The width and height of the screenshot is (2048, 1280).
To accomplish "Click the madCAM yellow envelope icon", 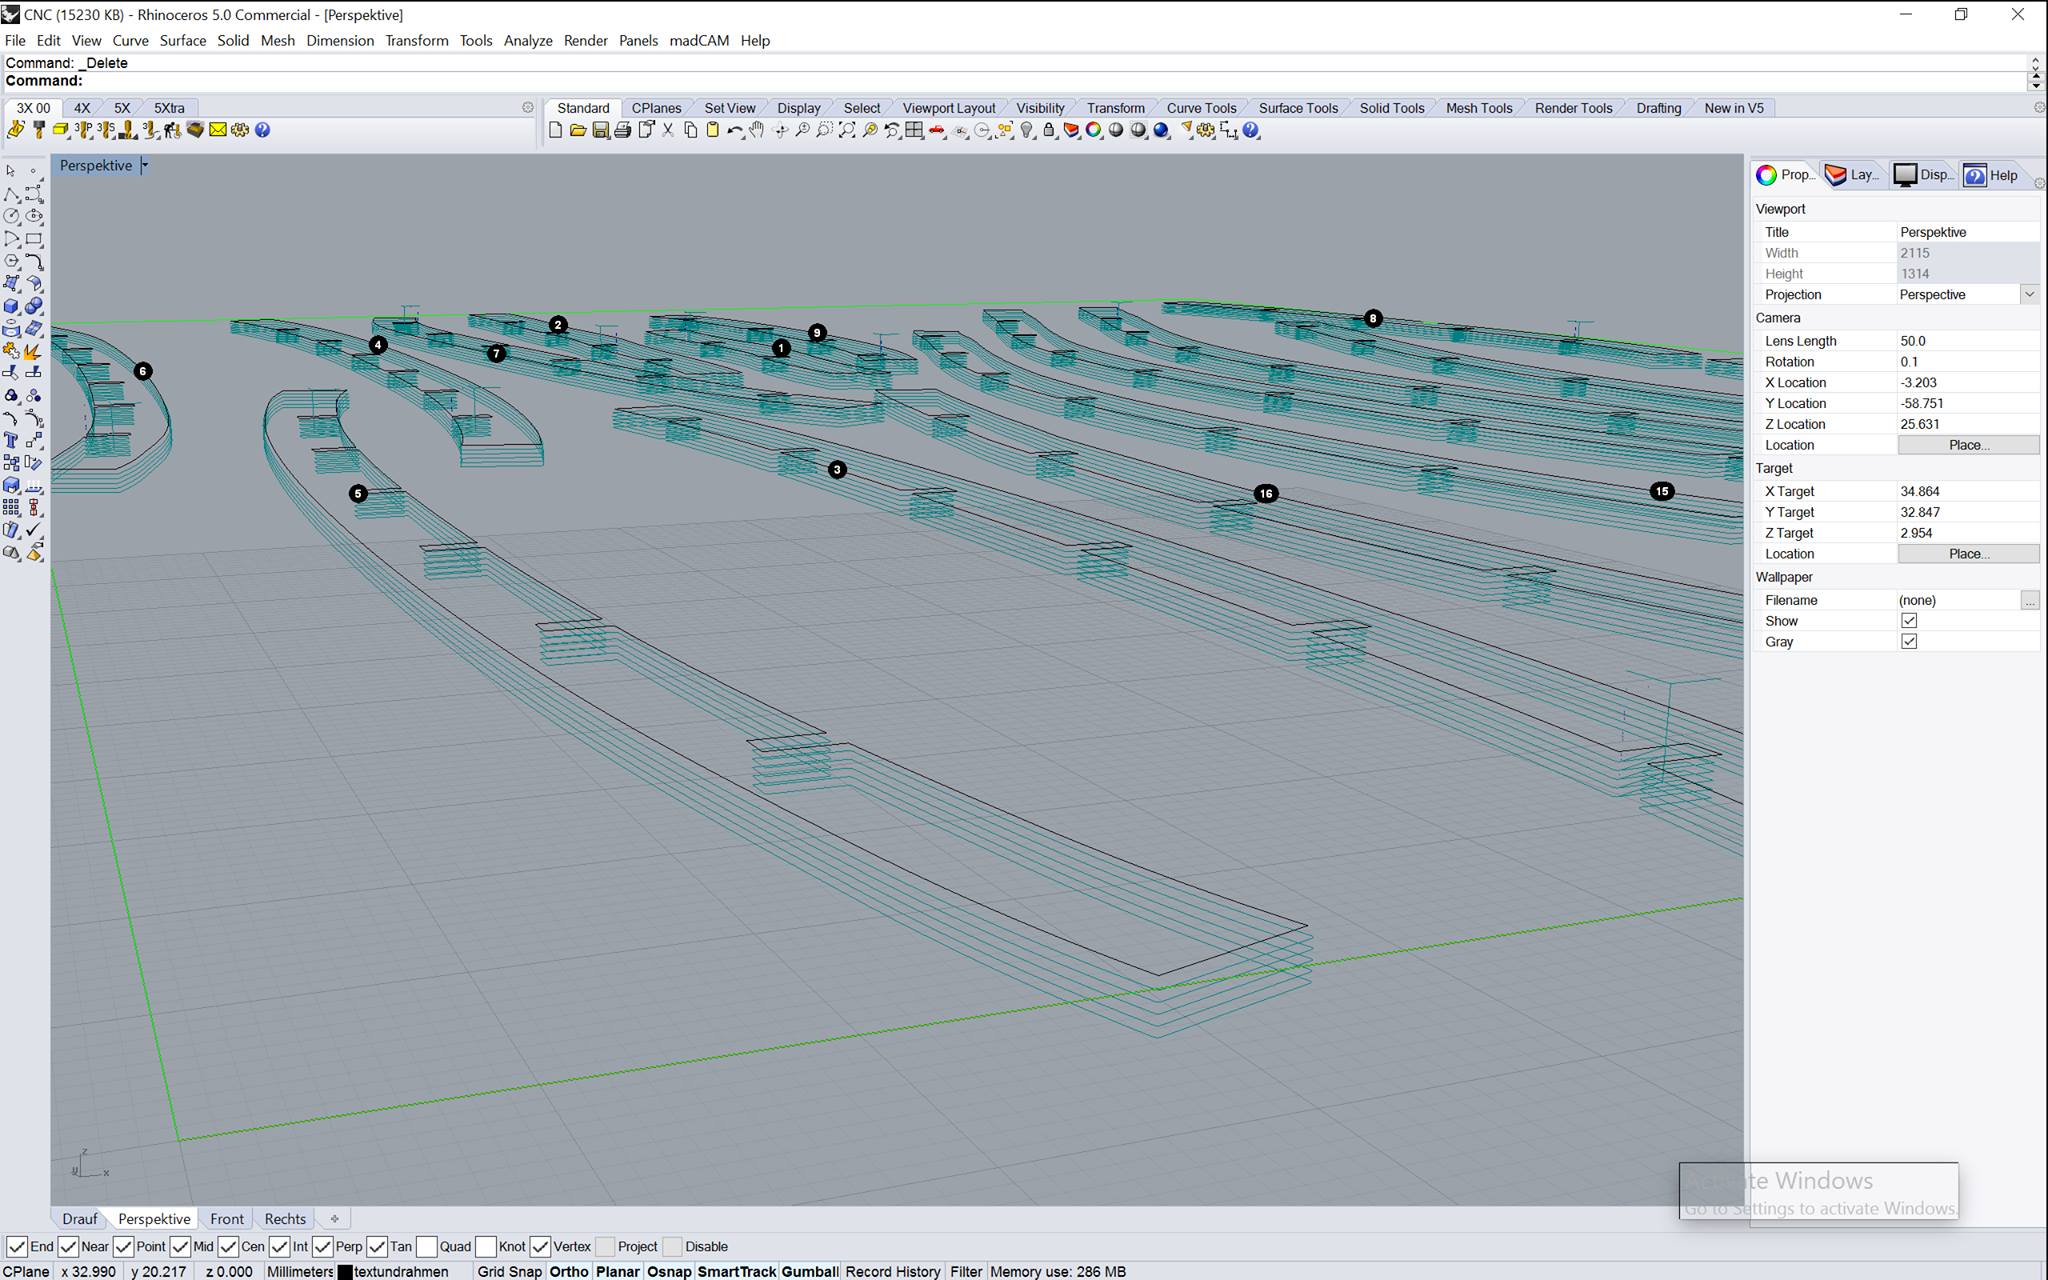I will tap(217, 130).
